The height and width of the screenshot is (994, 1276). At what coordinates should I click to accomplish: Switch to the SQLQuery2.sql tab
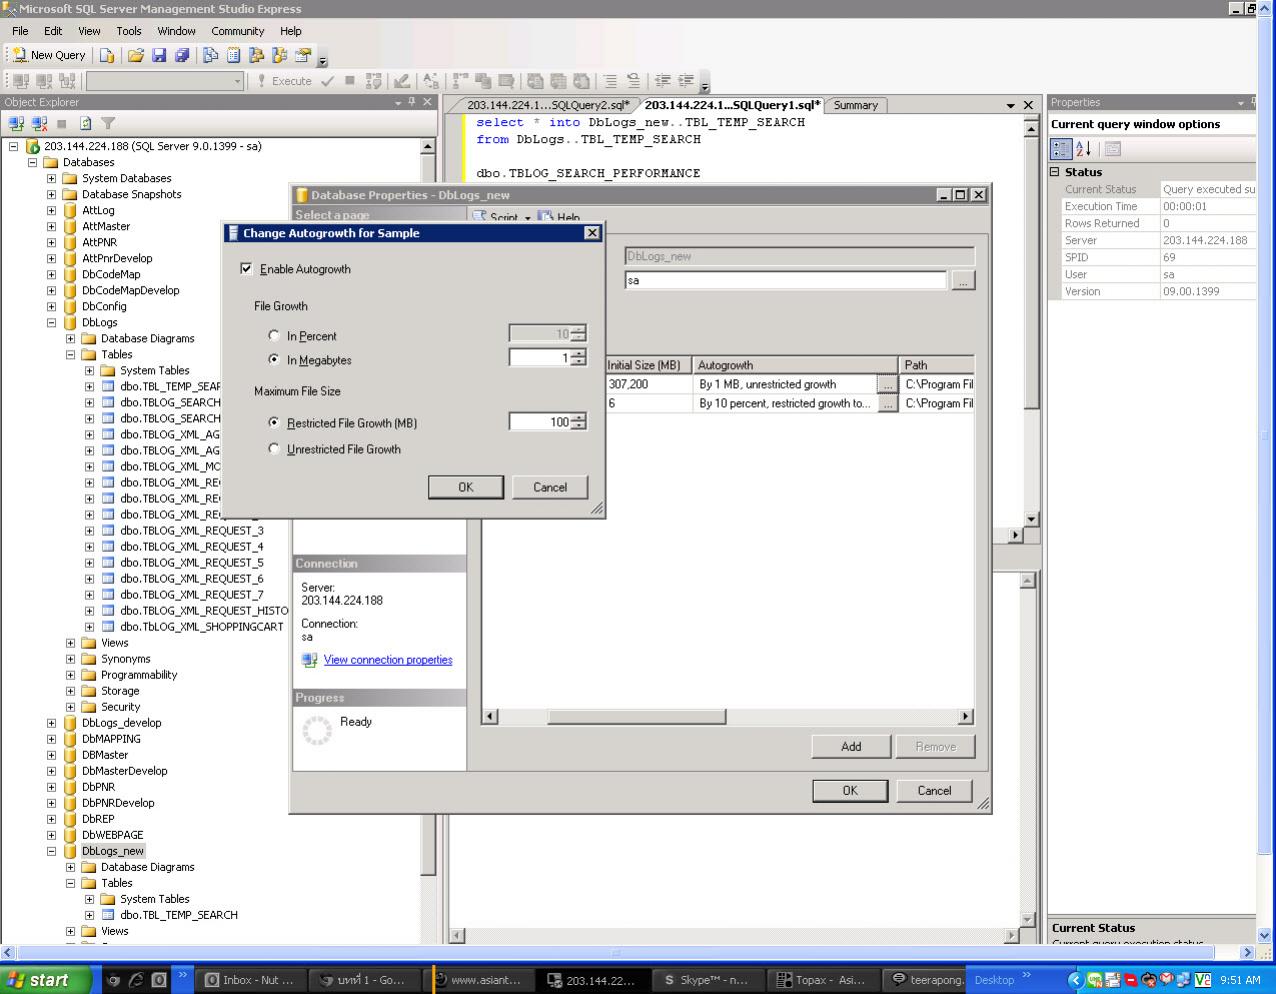pyautogui.click(x=547, y=105)
